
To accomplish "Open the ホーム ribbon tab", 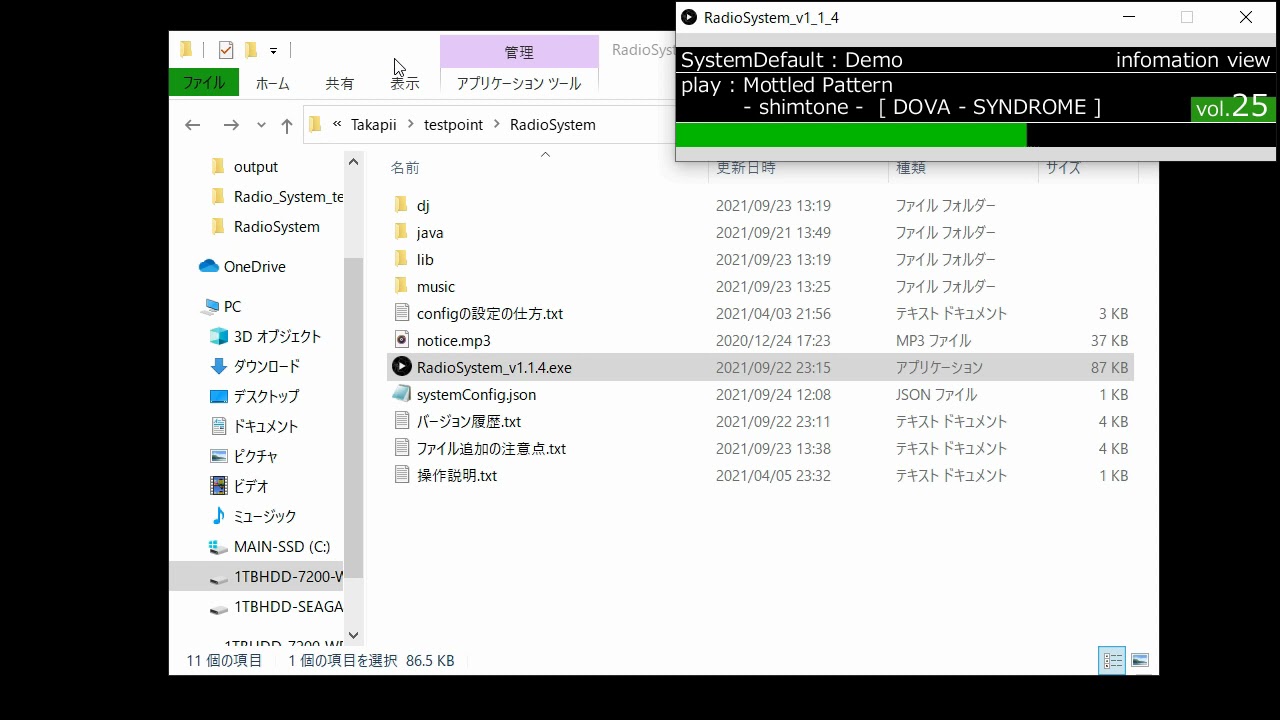I will pyautogui.click(x=272, y=83).
